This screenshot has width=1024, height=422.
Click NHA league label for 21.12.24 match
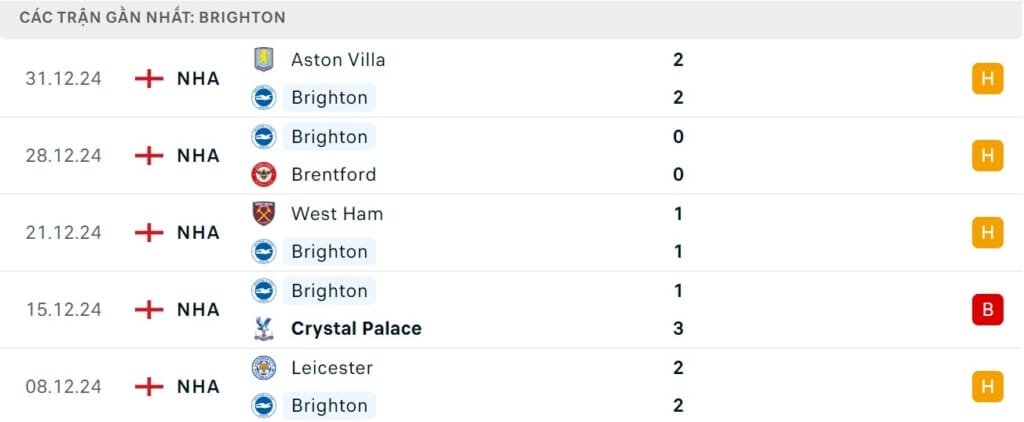click(x=199, y=233)
